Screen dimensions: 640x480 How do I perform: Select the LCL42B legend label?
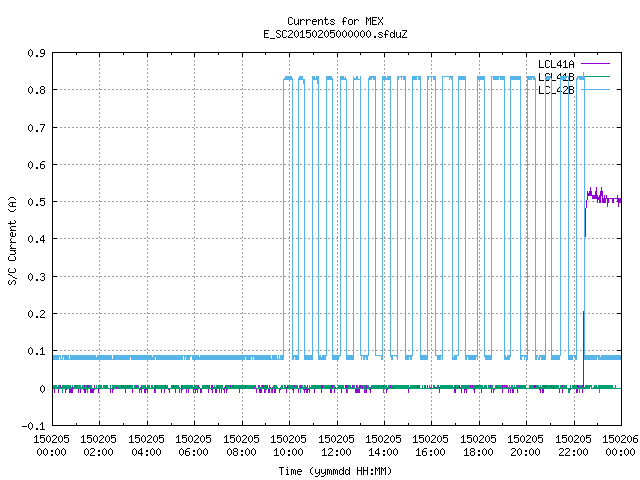point(556,90)
